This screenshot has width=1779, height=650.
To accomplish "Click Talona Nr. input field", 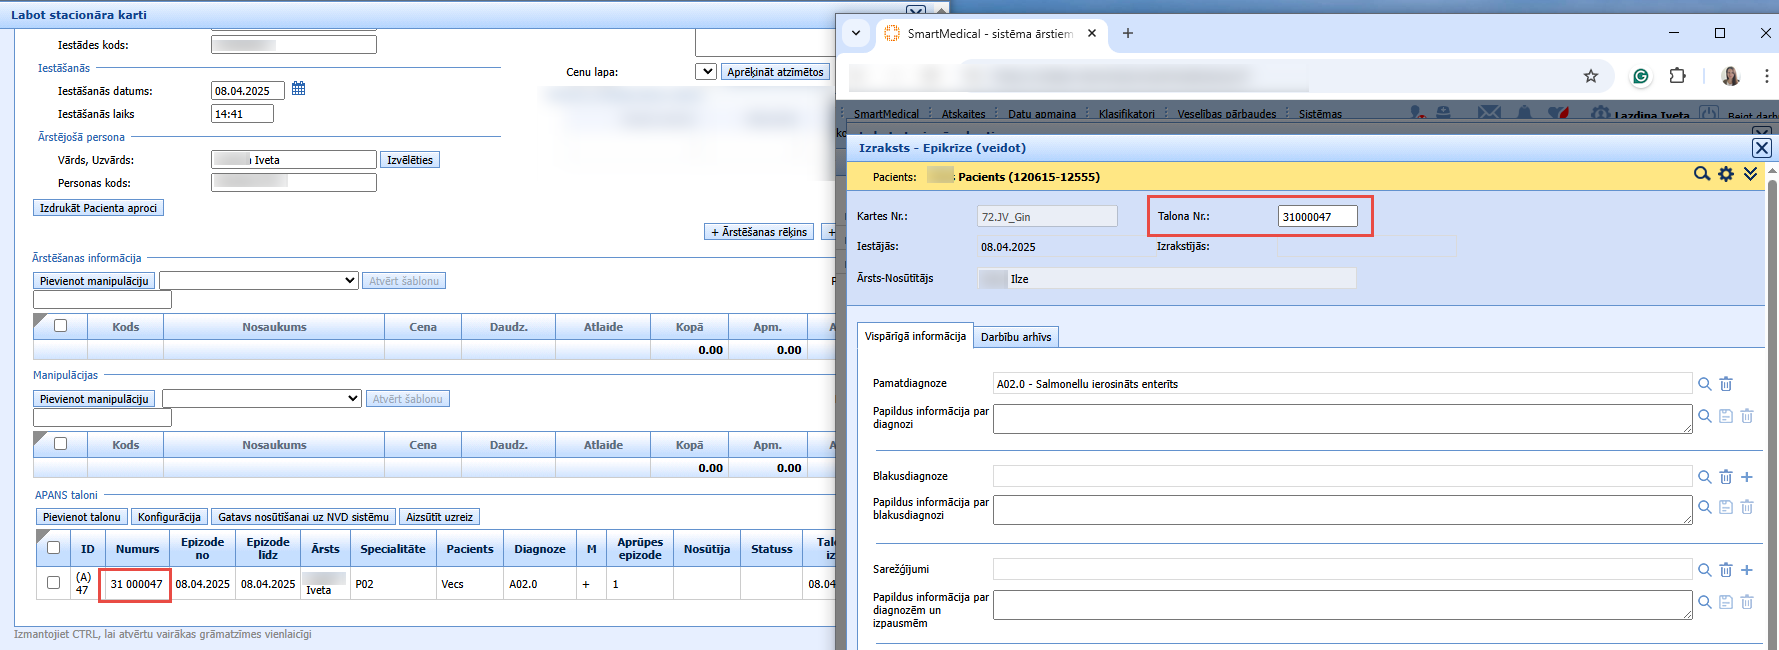I will click(1317, 216).
